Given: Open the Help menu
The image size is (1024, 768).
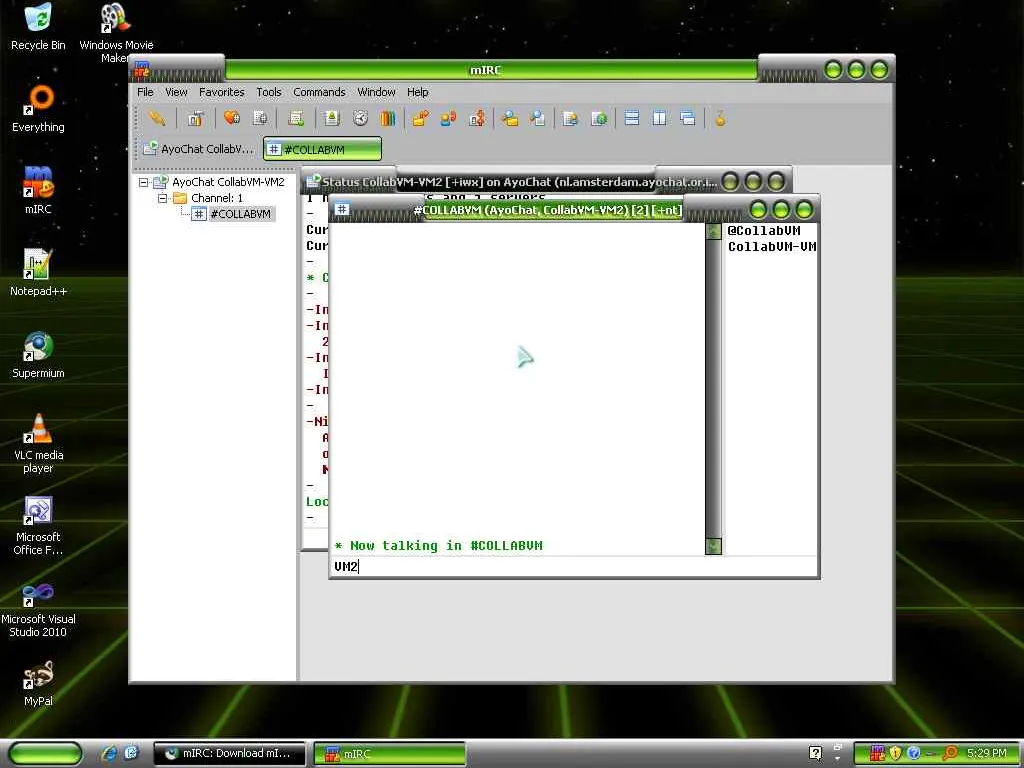Looking at the screenshot, I should (x=417, y=92).
